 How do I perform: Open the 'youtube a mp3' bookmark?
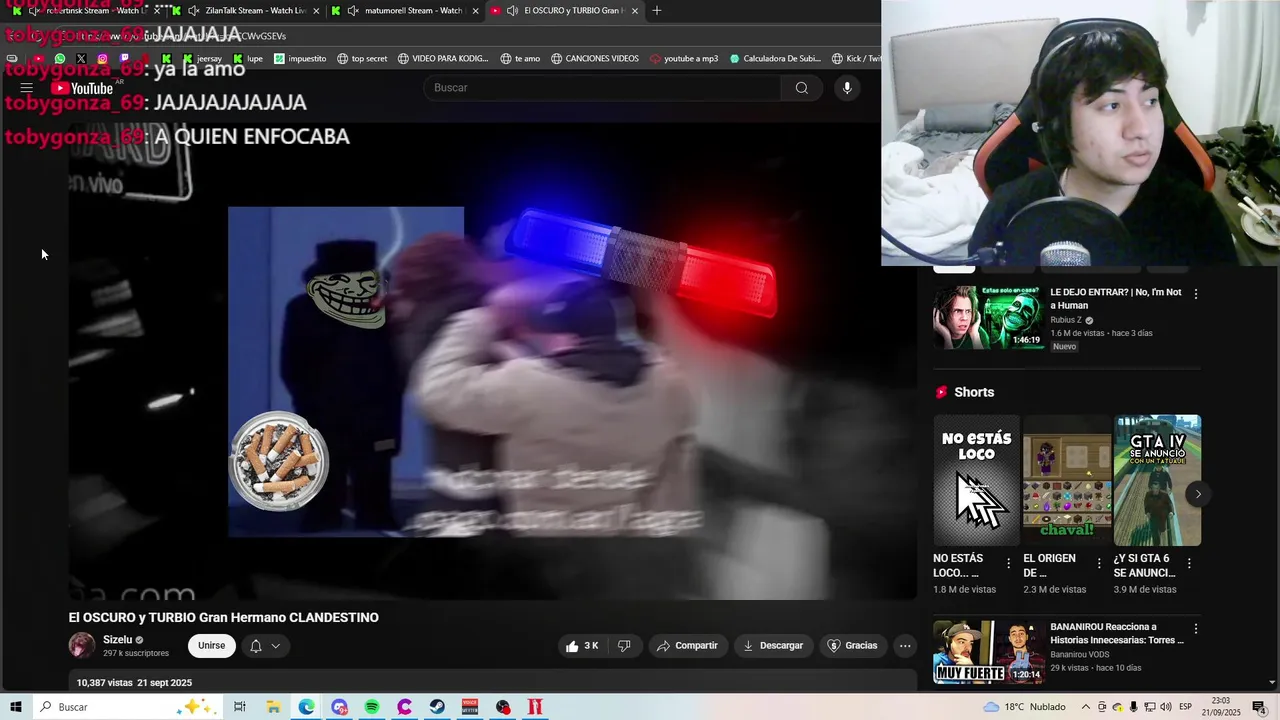684,58
